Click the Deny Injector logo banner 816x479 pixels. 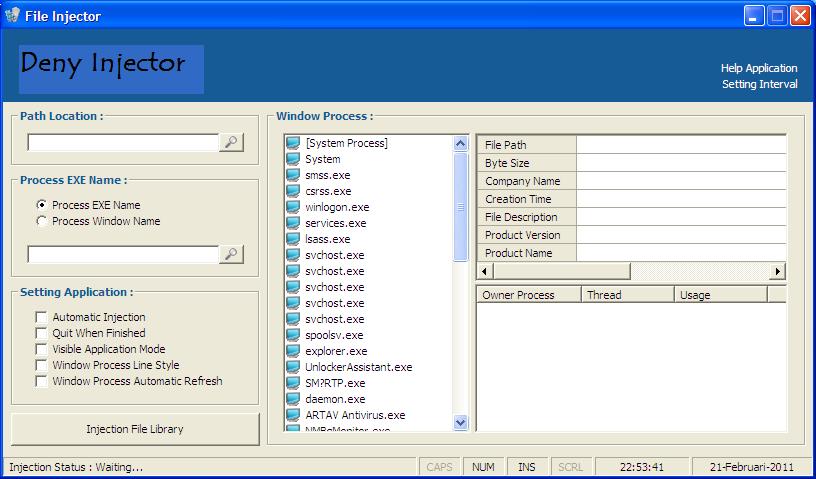tap(111, 69)
